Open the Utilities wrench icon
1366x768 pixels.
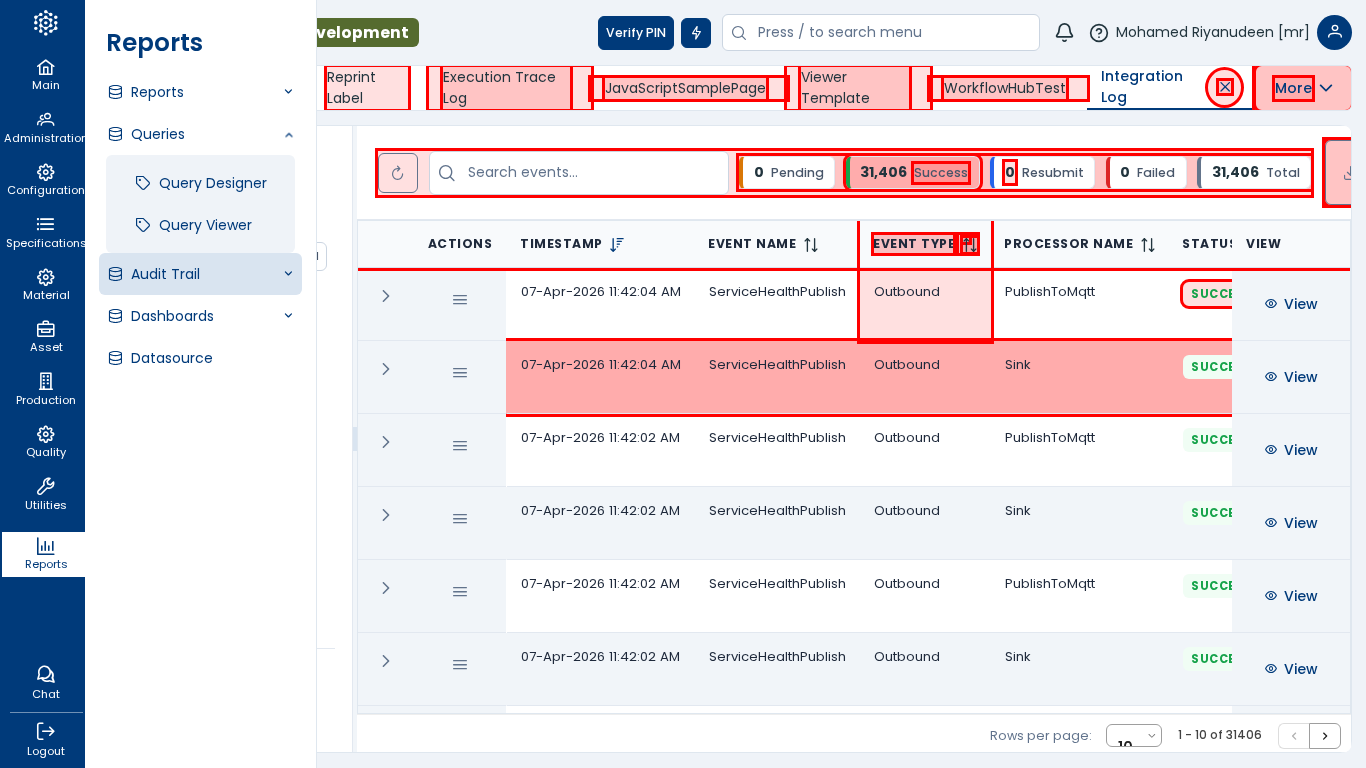coord(45,494)
